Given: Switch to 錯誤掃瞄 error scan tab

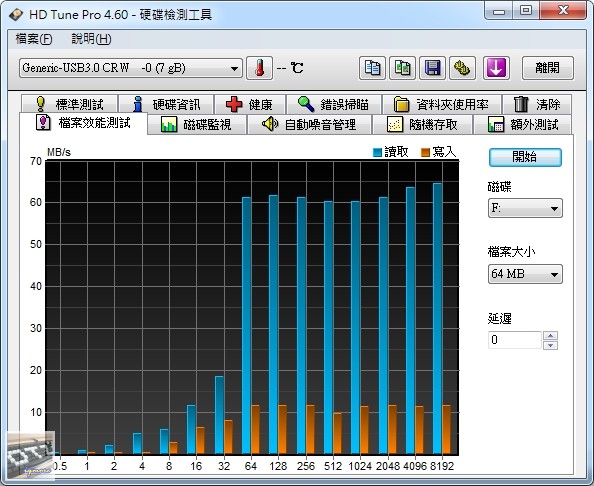Looking at the screenshot, I should tap(334, 104).
